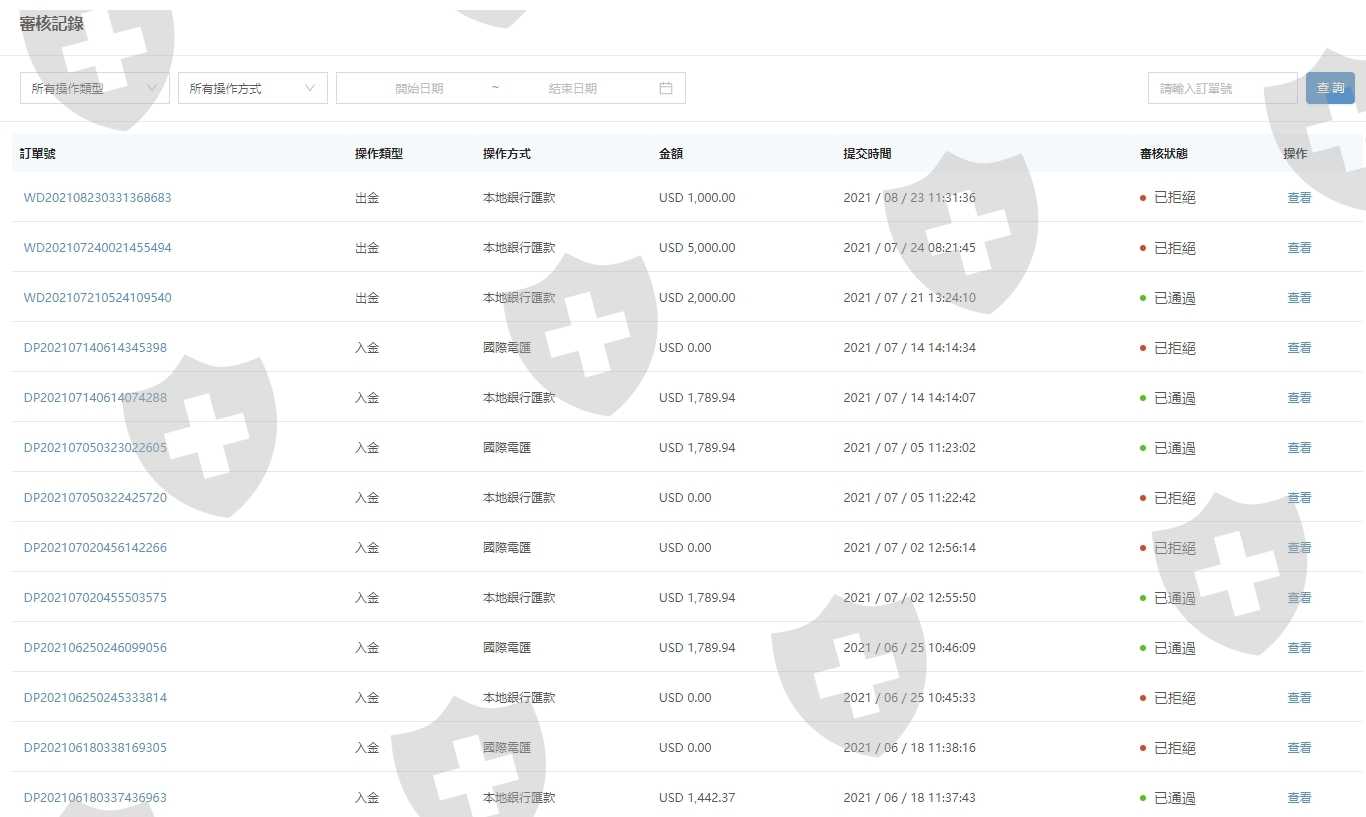View details of order DP202107140614074288
This screenshot has width=1366, height=817.
click(1299, 398)
